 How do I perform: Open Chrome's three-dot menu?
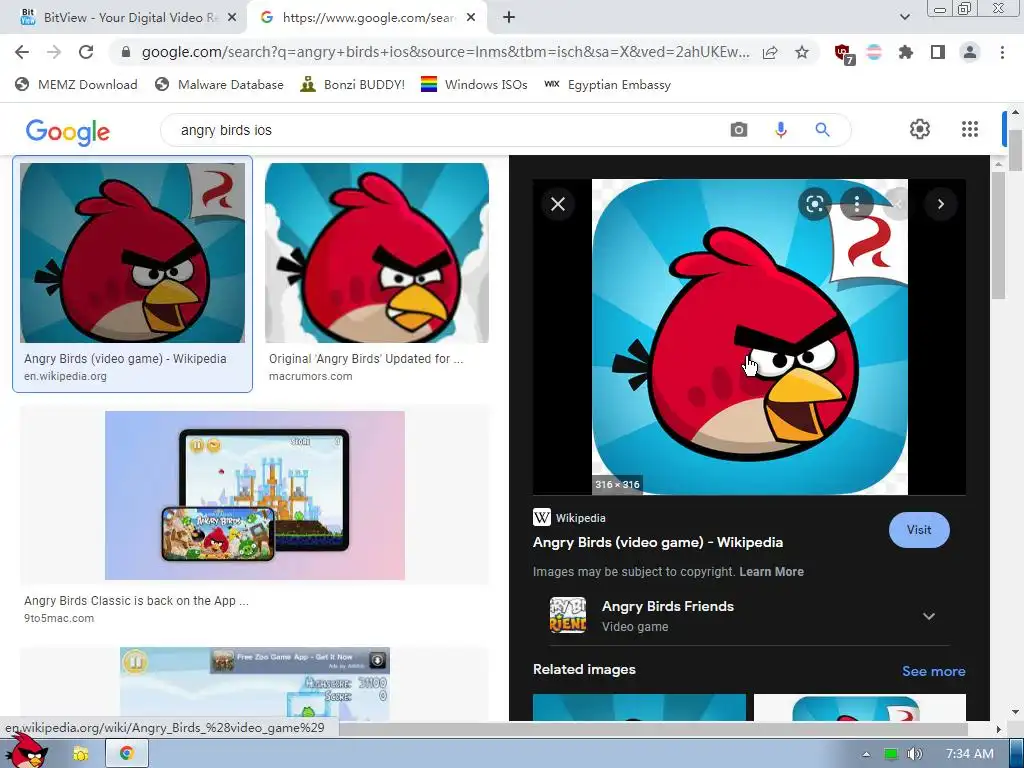[x=1002, y=52]
